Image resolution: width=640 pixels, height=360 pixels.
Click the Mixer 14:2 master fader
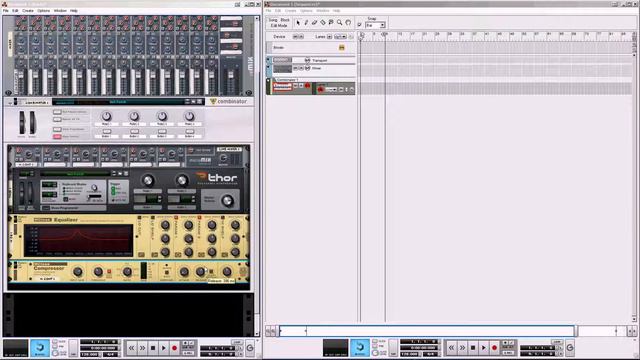click(x=231, y=76)
